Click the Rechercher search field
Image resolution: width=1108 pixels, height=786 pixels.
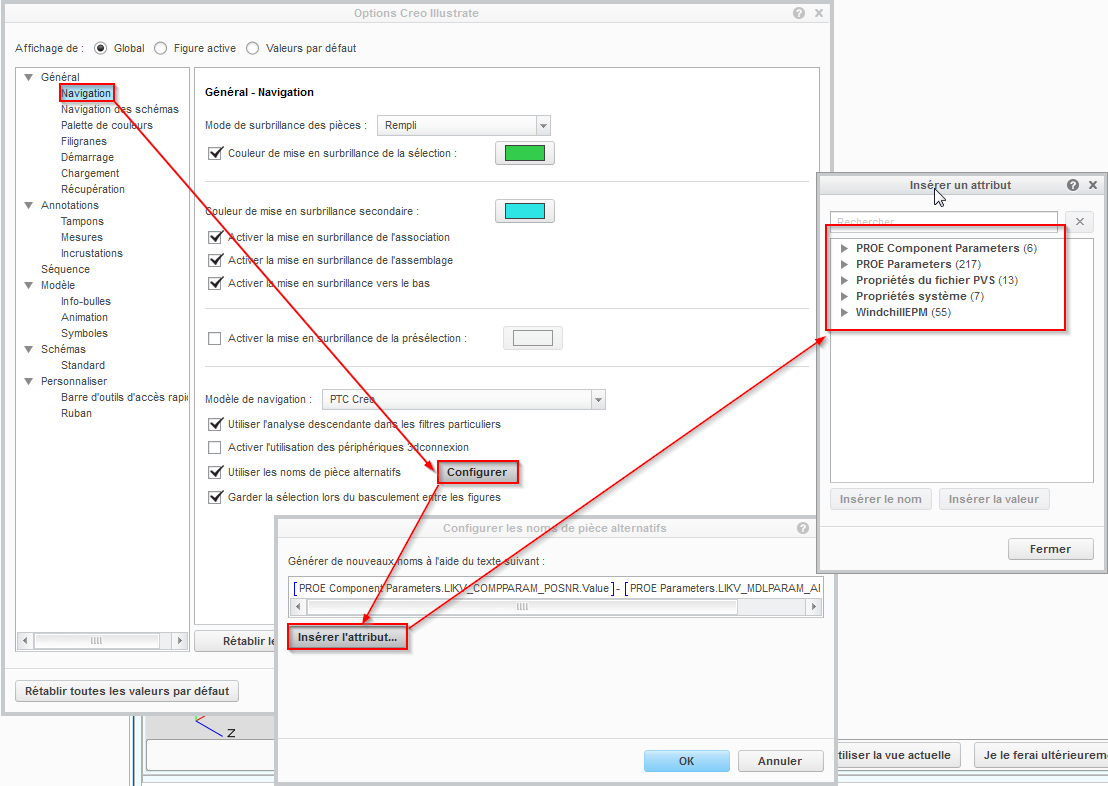coord(943,221)
